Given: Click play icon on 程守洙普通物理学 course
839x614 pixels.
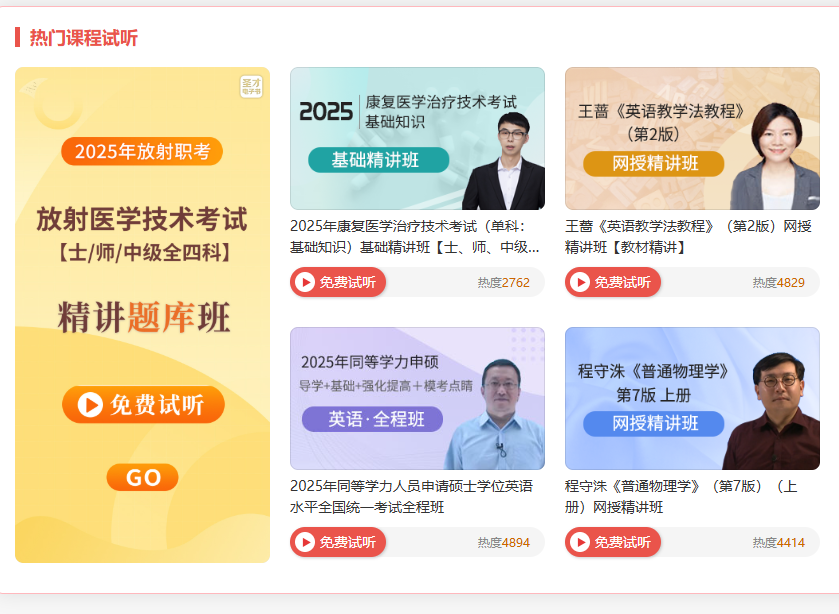Looking at the screenshot, I should tap(580, 543).
